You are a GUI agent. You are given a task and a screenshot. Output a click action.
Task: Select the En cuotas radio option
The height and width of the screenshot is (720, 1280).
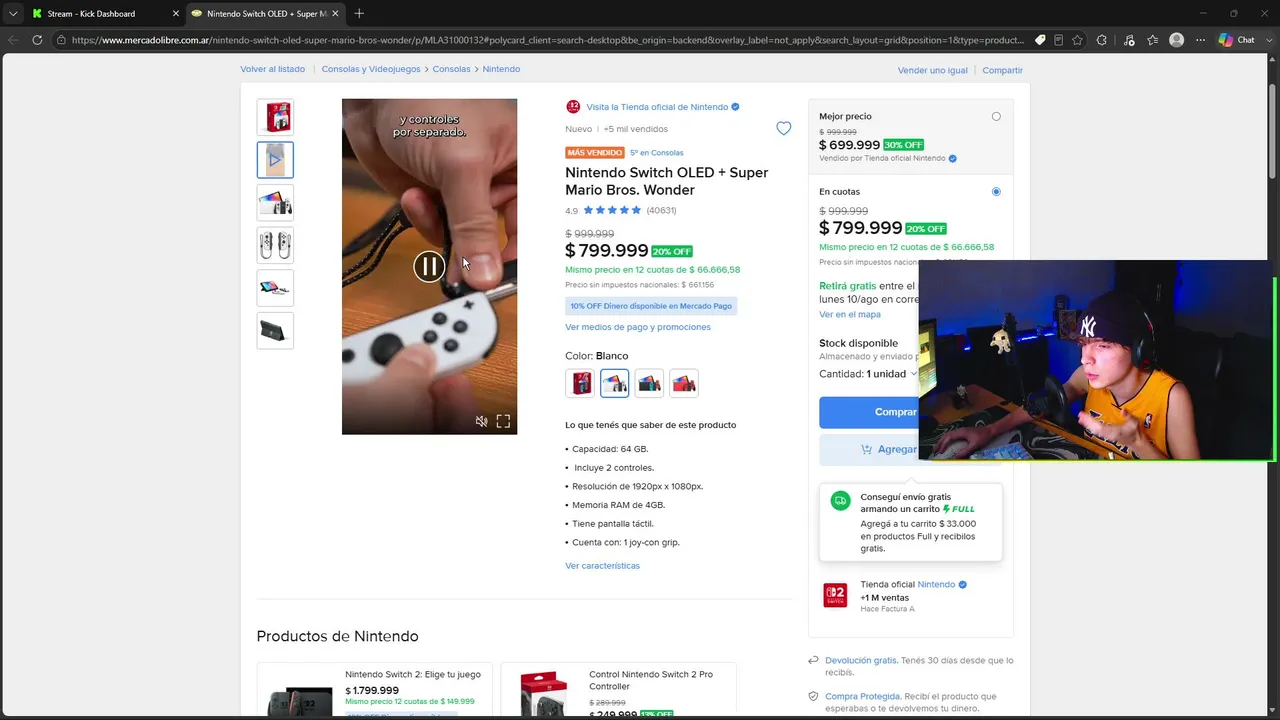click(x=996, y=191)
